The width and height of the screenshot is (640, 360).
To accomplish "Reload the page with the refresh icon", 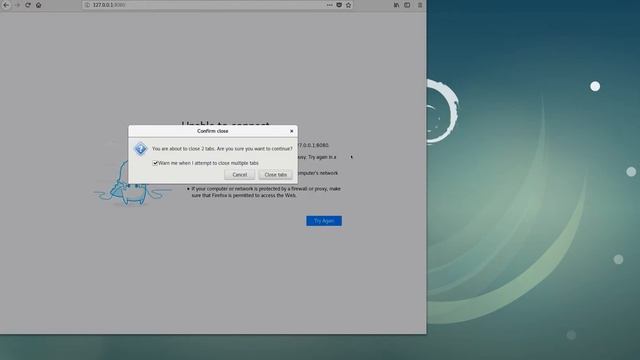I will tap(28, 5).
